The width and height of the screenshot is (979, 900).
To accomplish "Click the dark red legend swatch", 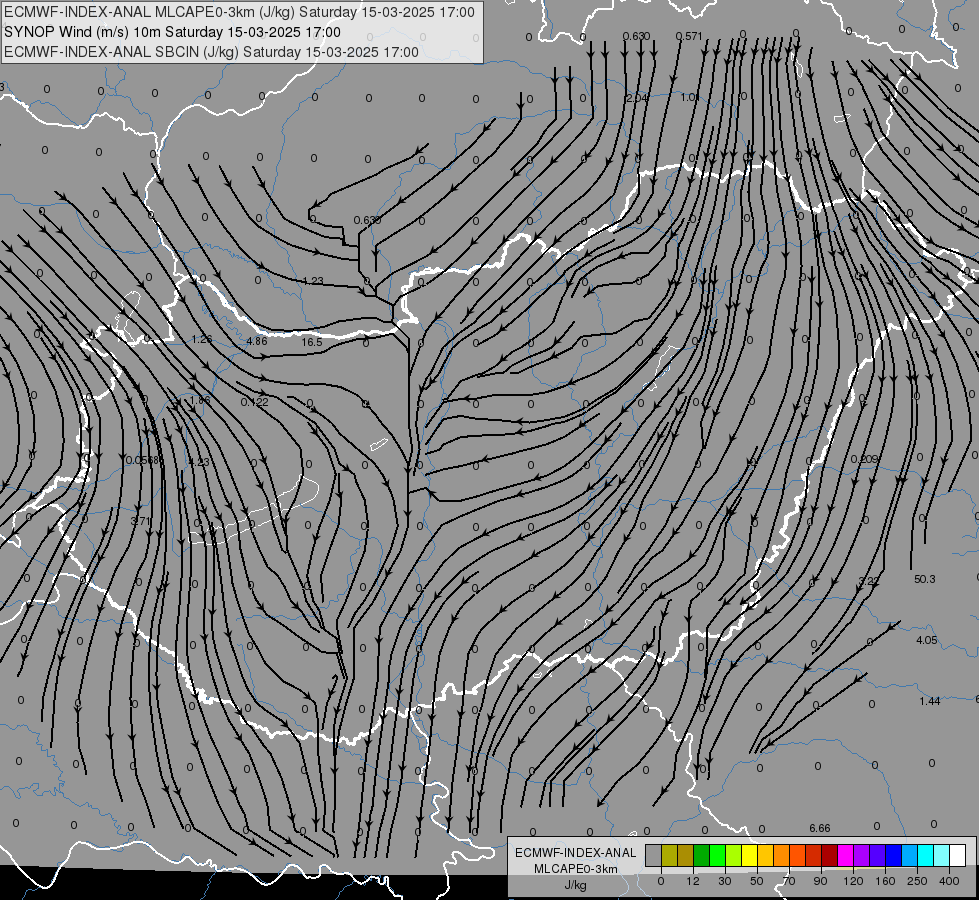I will 830,855.
